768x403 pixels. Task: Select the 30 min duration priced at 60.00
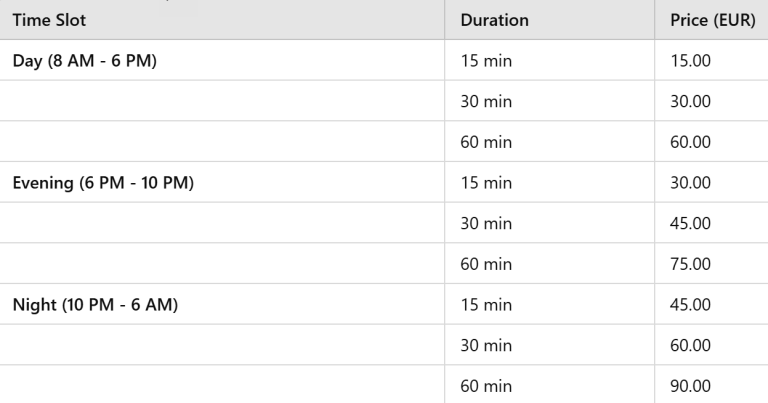click(485, 345)
